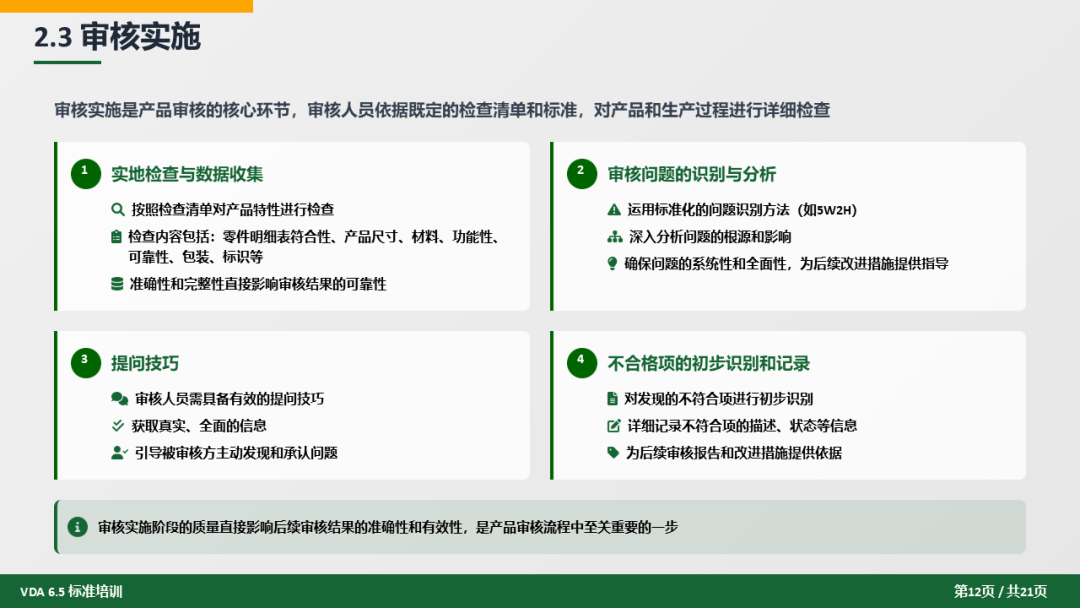Click the page indicator 第12页 / 共21页
Screen dimensions: 1080x608
1000,592
